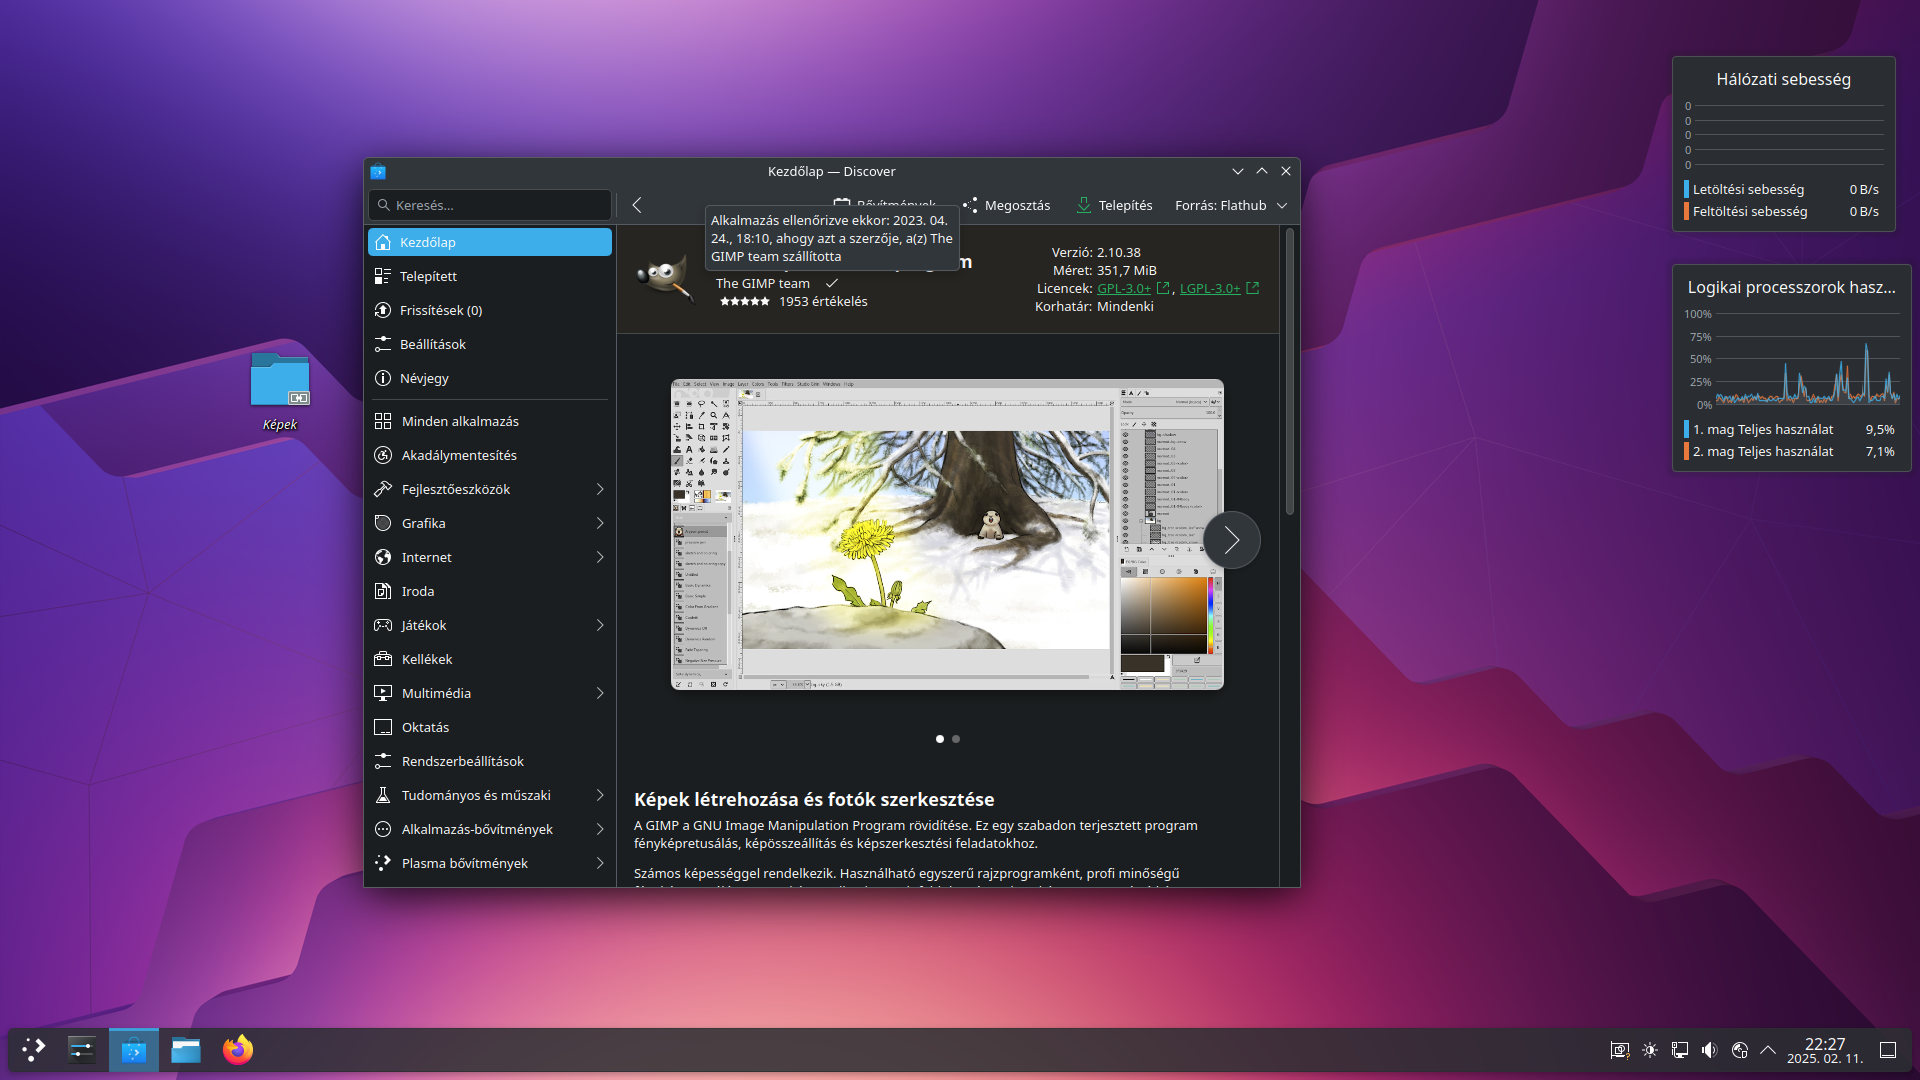
Task: Click the Megosztás share button
Action: [1007, 205]
